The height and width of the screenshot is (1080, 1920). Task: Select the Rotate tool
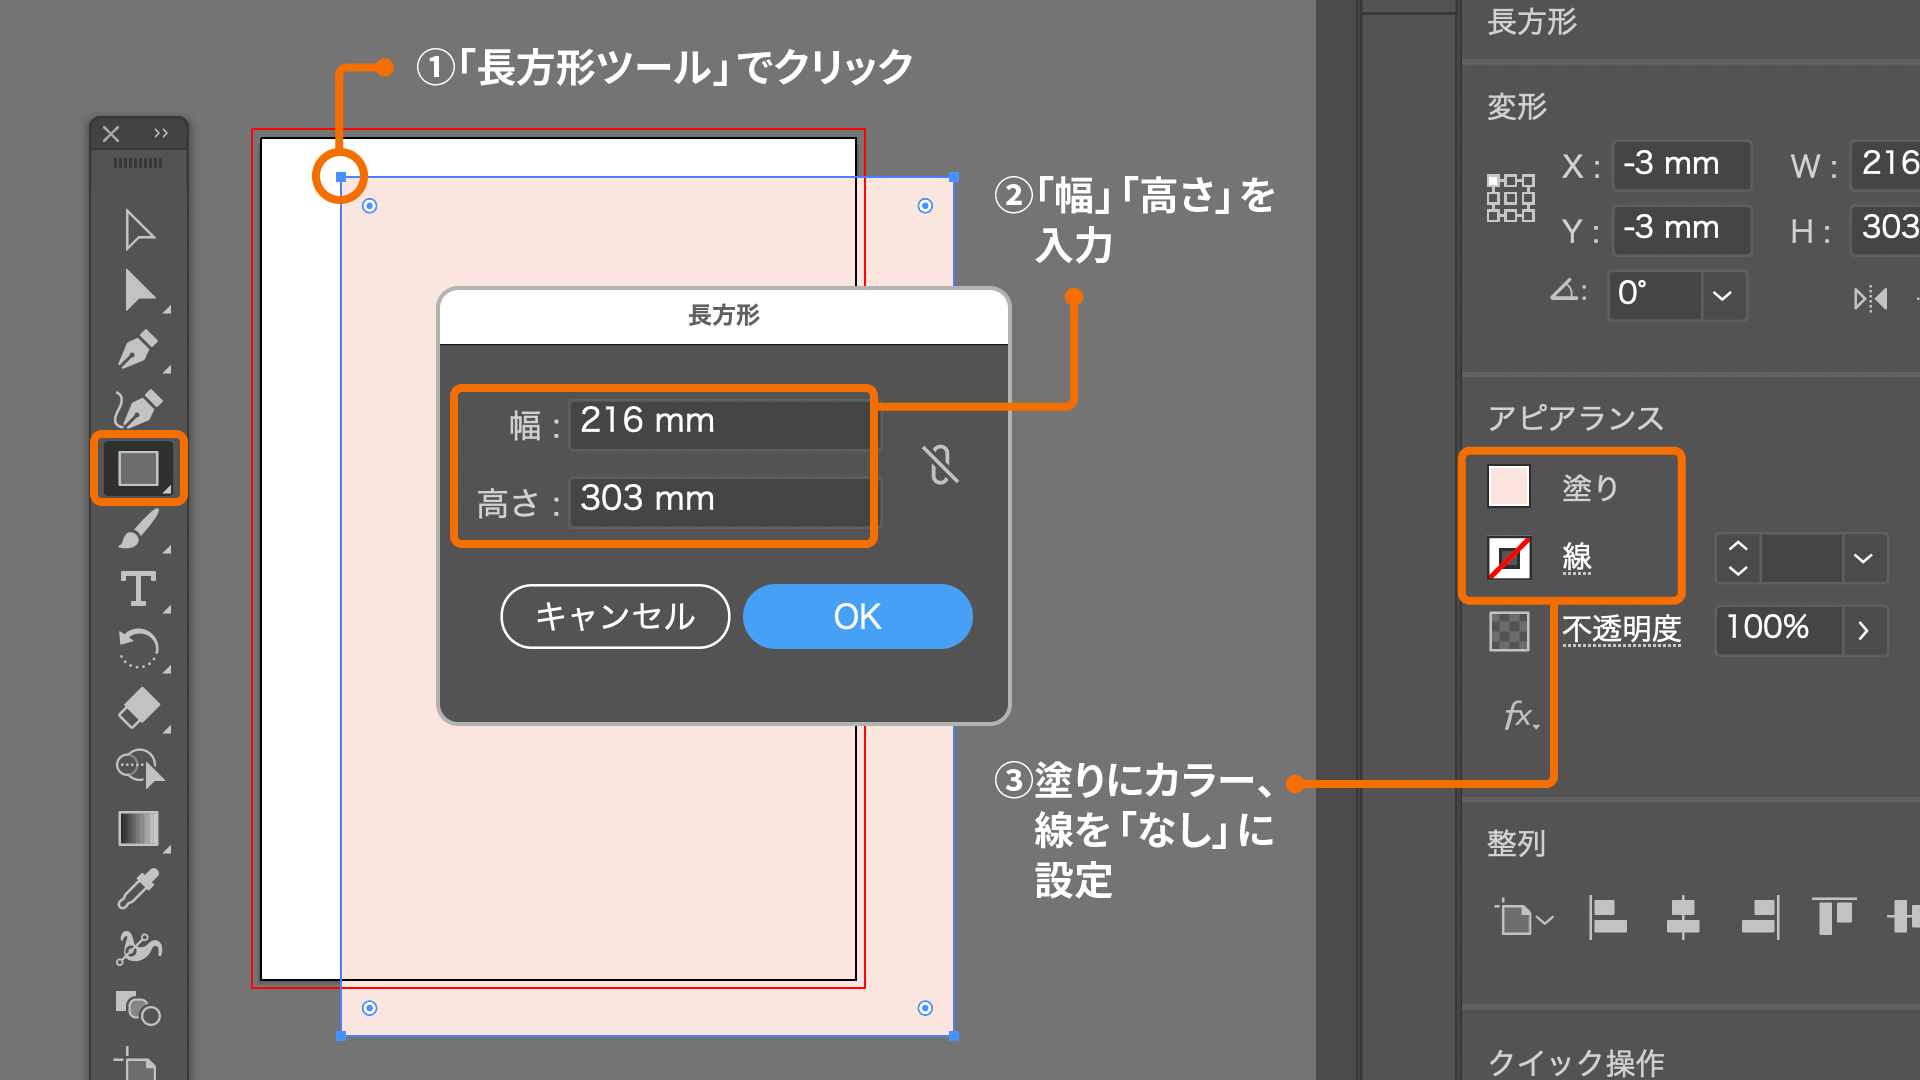pyautogui.click(x=138, y=648)
